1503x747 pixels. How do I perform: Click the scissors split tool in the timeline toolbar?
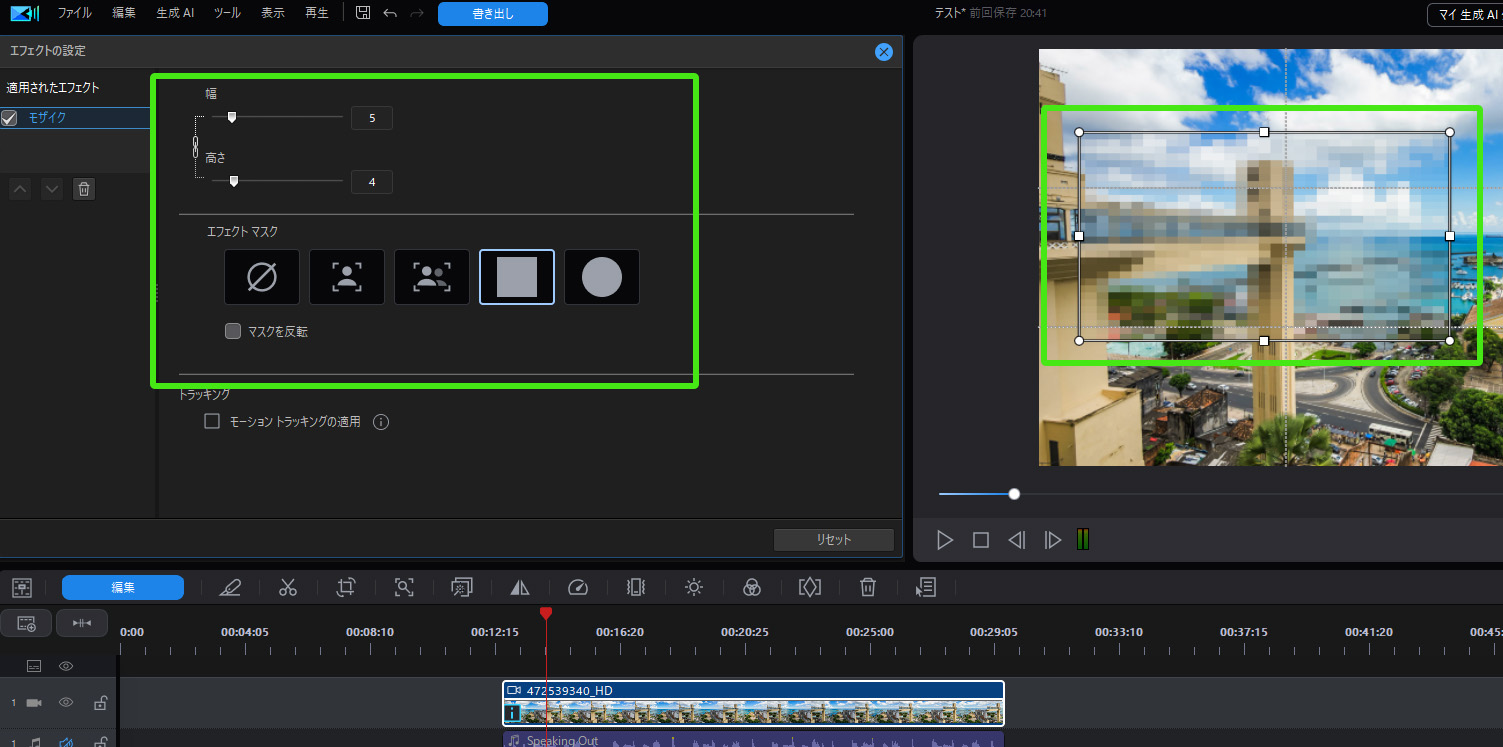tap(288, 588)
